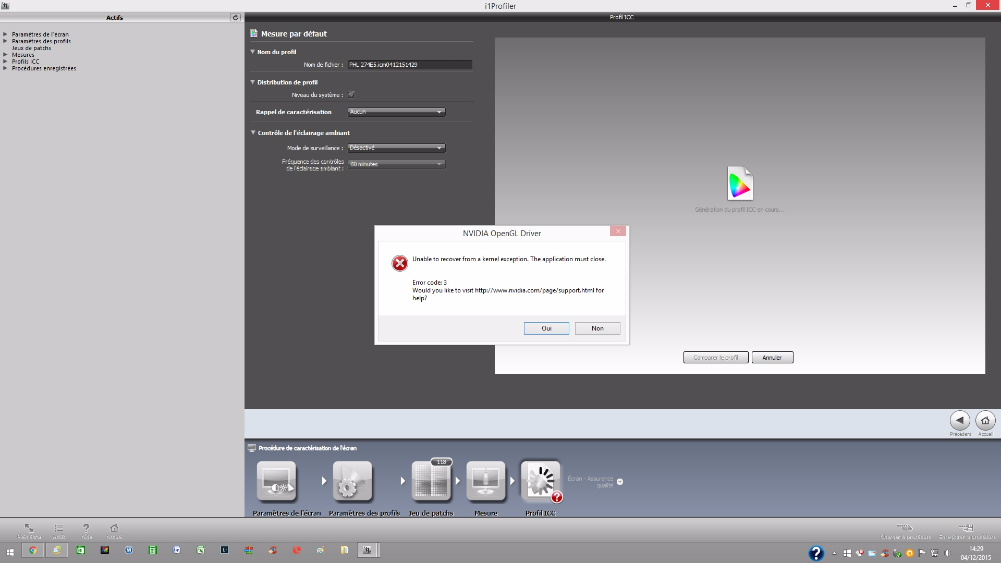This screenshot has height=563, width=1001.
Task: Click the Annuler button
Action: tap(772, 357)
